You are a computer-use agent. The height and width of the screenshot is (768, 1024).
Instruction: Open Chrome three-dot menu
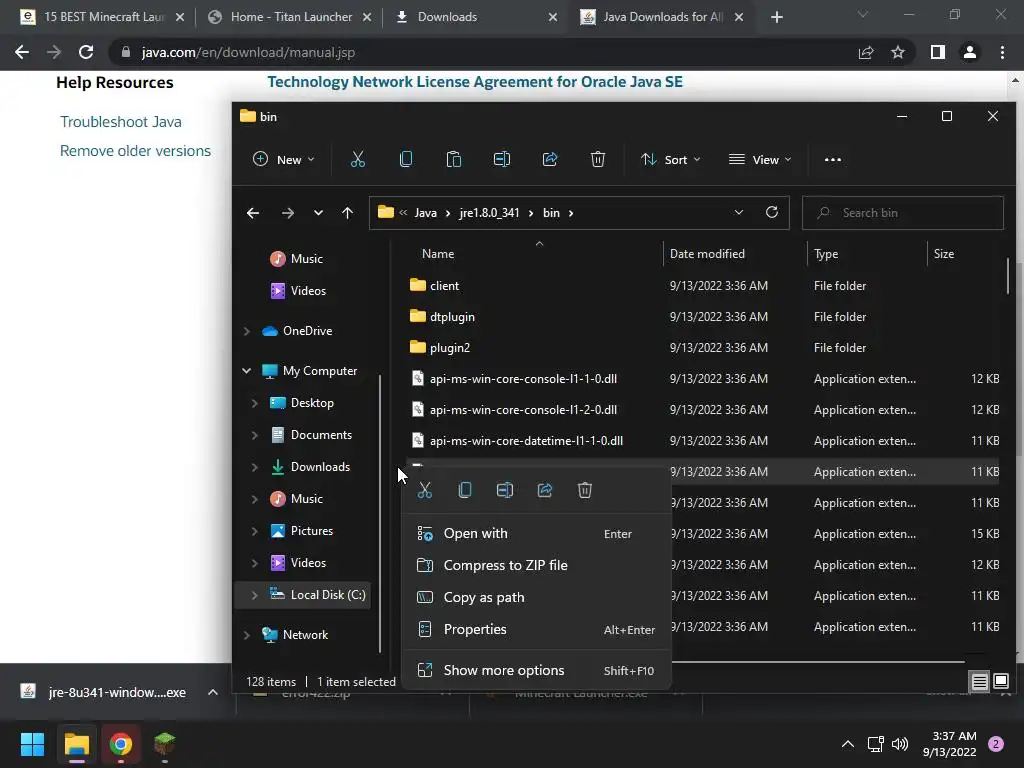[1002, 52]
